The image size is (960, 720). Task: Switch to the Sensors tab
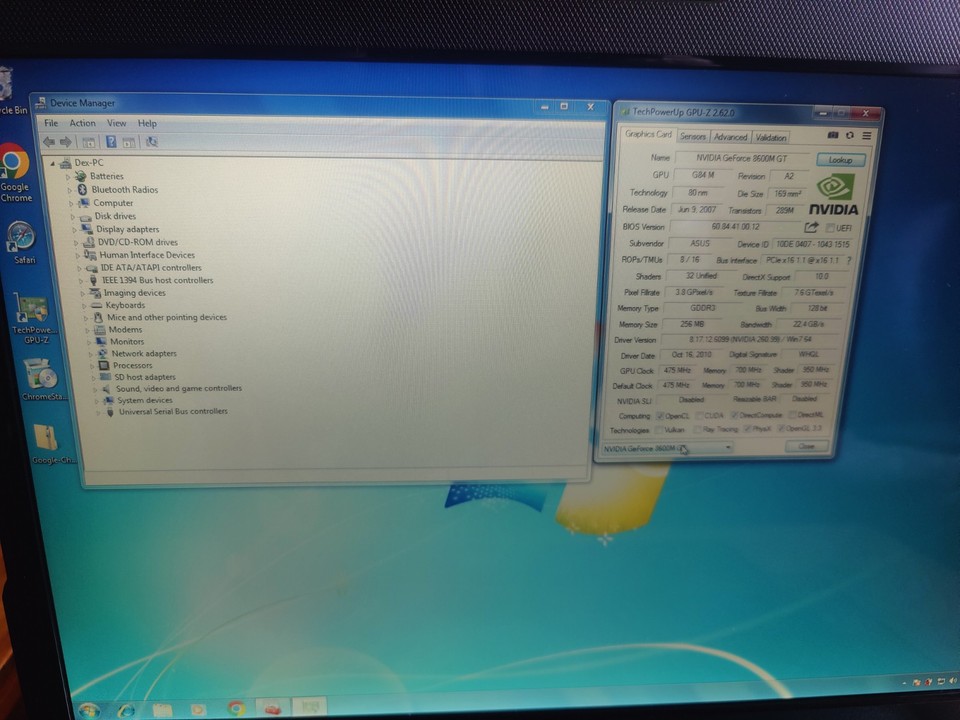(691, 137)
